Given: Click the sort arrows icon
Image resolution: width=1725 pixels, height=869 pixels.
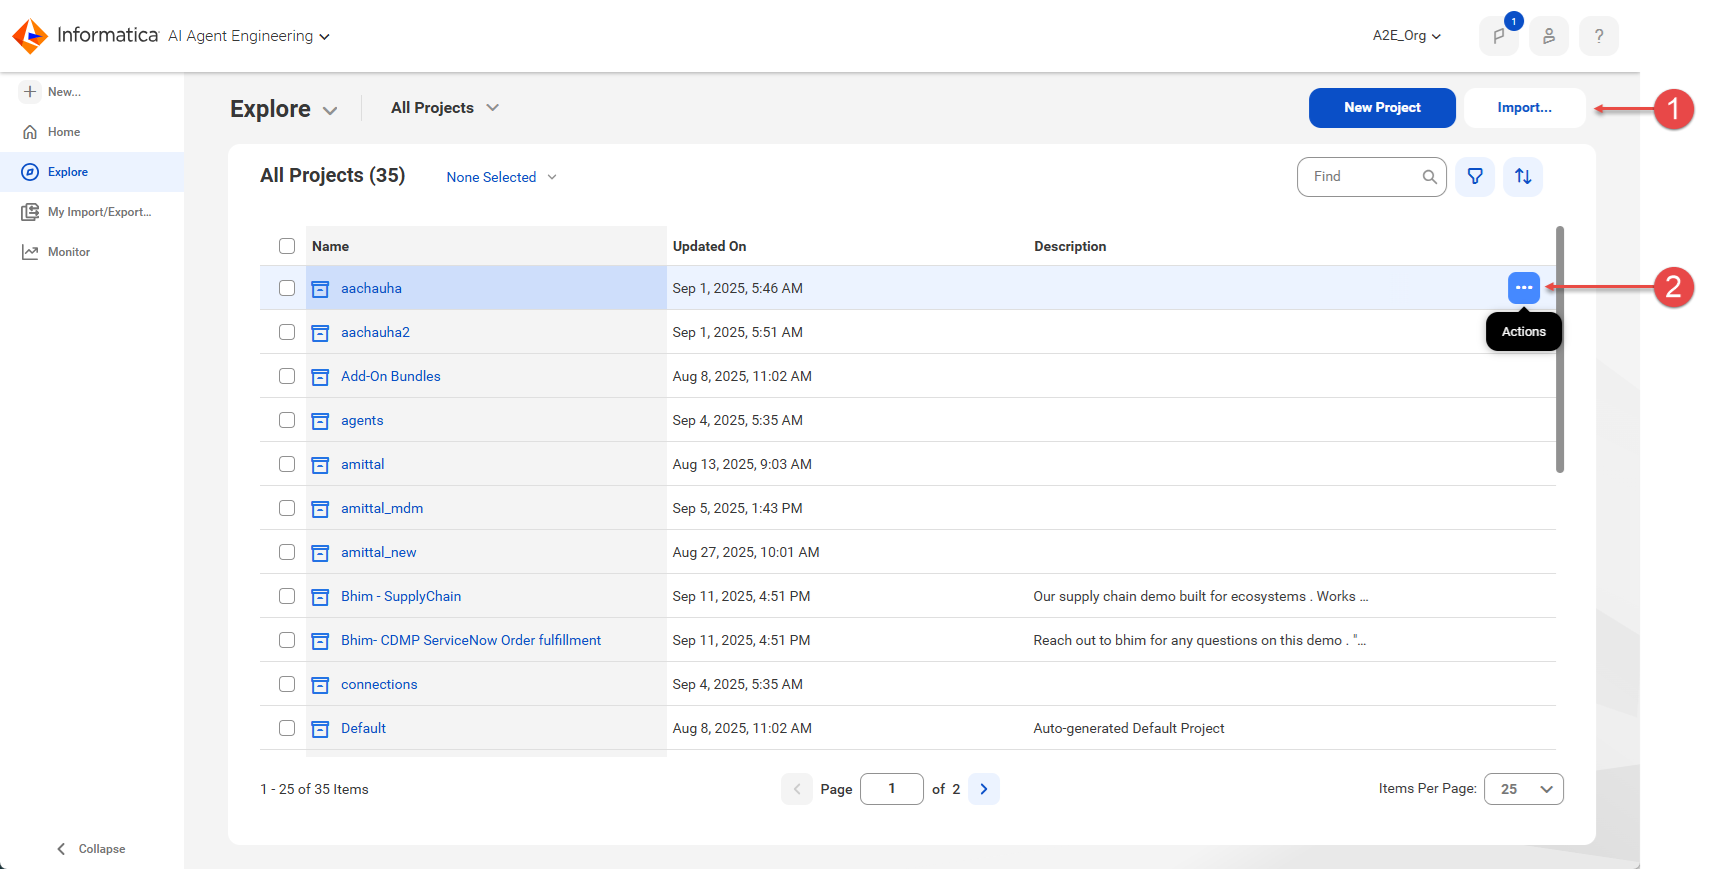Looking at the screenshot, I should pos(1523,177).
